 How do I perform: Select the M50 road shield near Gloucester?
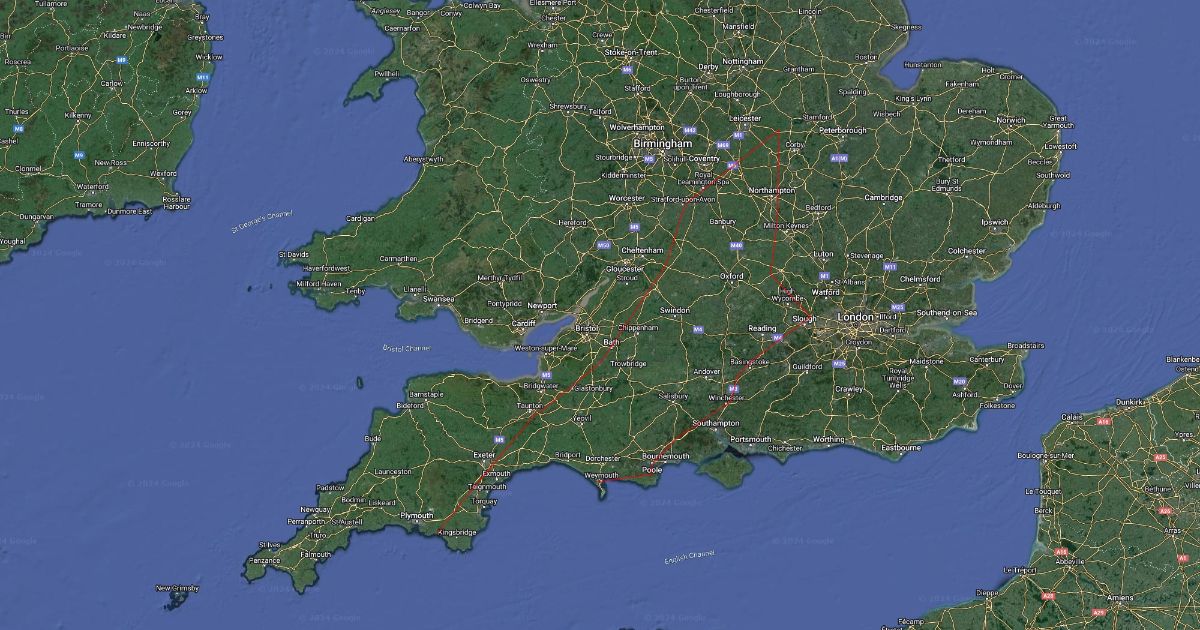click(x=603, y=245)
